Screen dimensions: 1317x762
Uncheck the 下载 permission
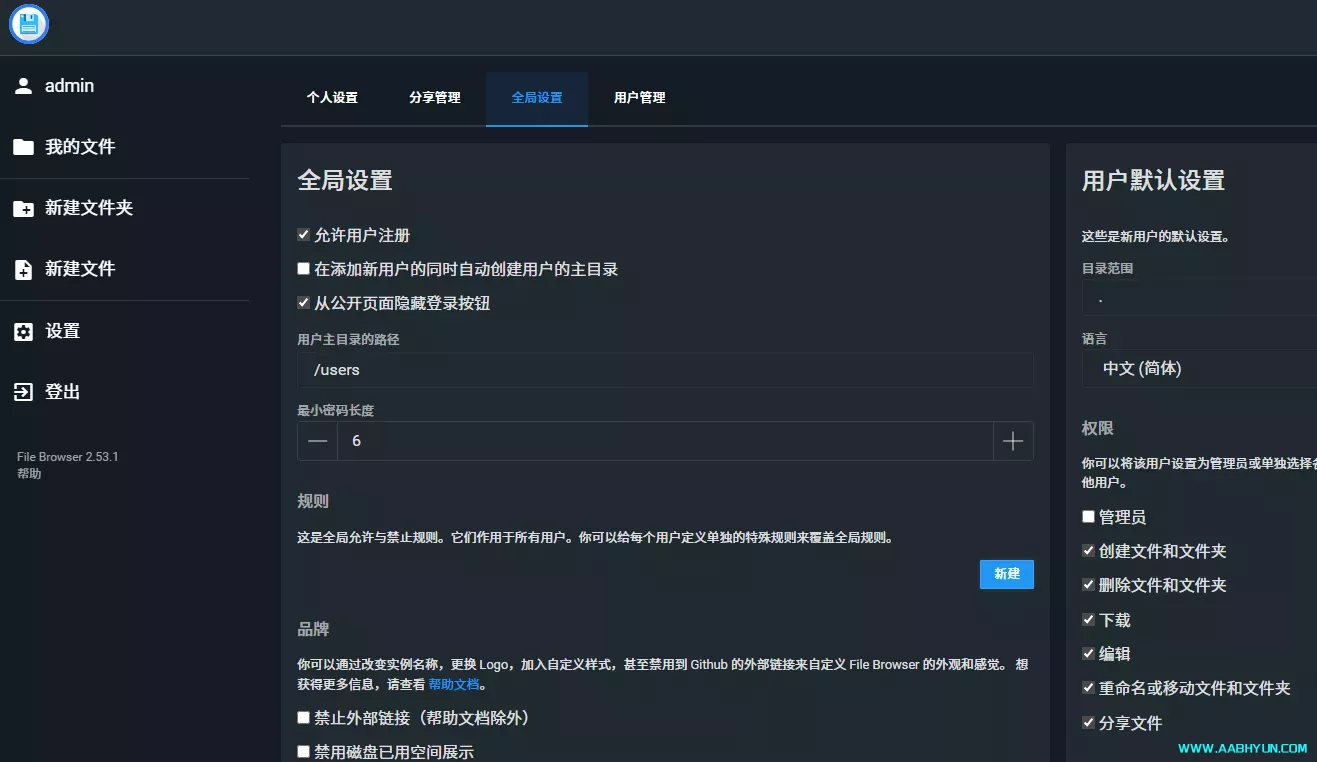[1087, 619]
